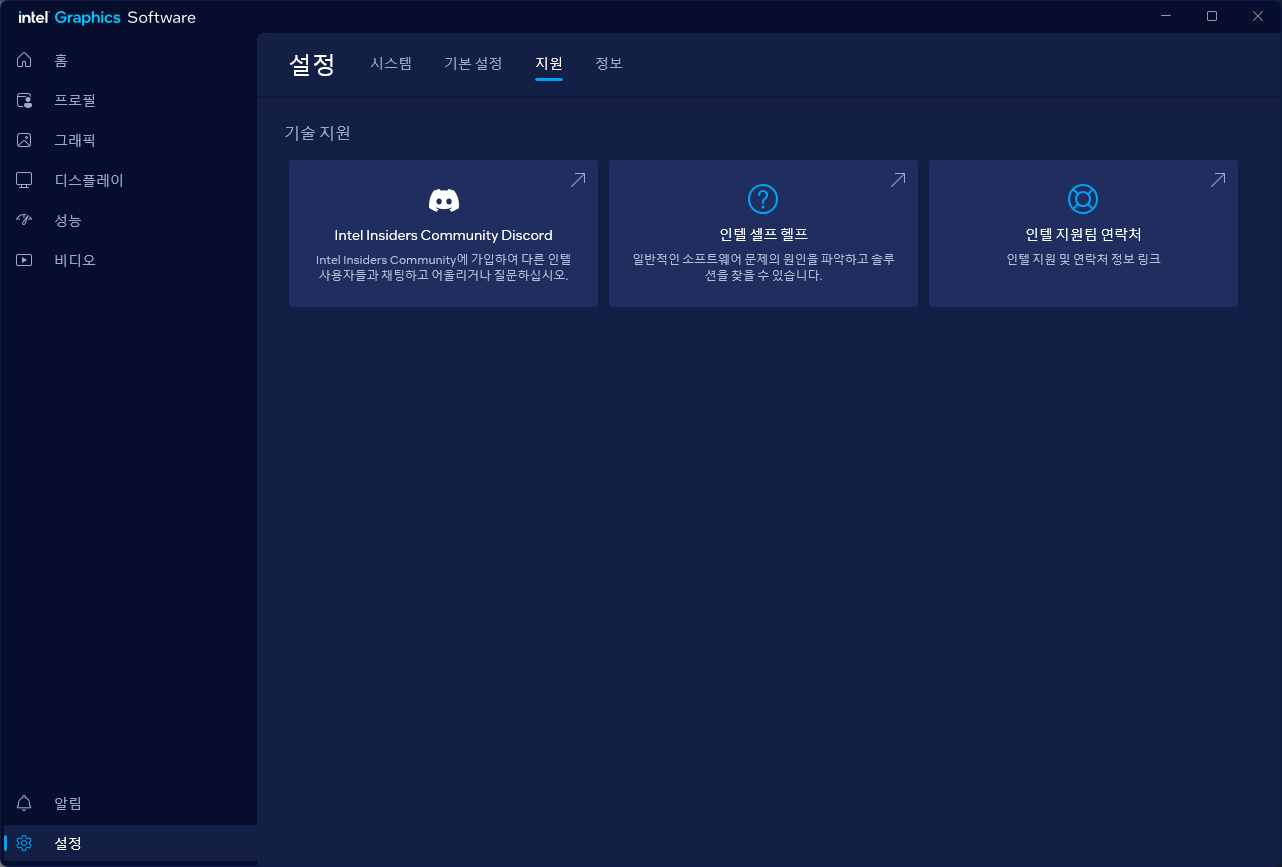Close the Intel Graphics Software window
The image size is (1282, 867).
1258,16
